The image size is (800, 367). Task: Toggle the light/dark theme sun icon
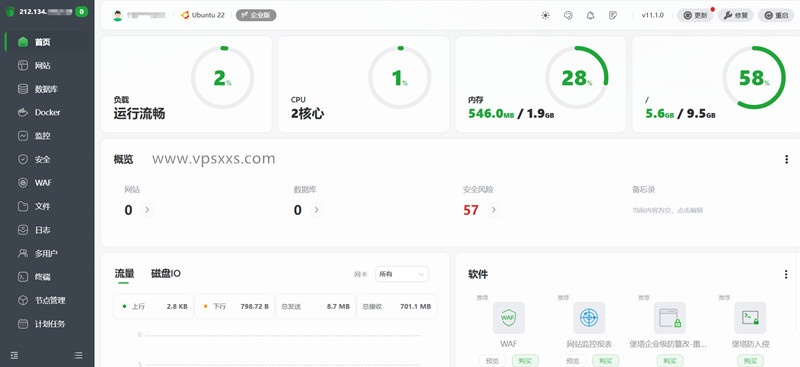pos(545,15)
